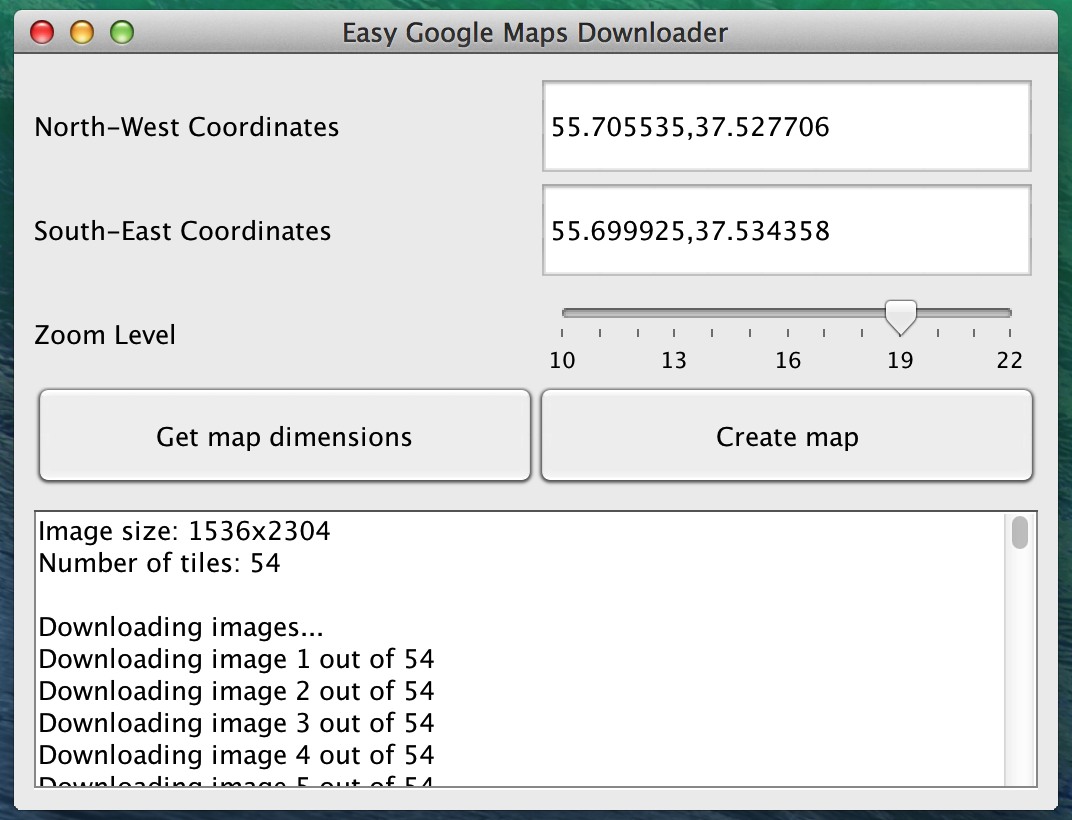This screenshot has height=820, width=1072.
Task: Click the 'Image size: 1536x2304' log line
Action: pos(185,531)
